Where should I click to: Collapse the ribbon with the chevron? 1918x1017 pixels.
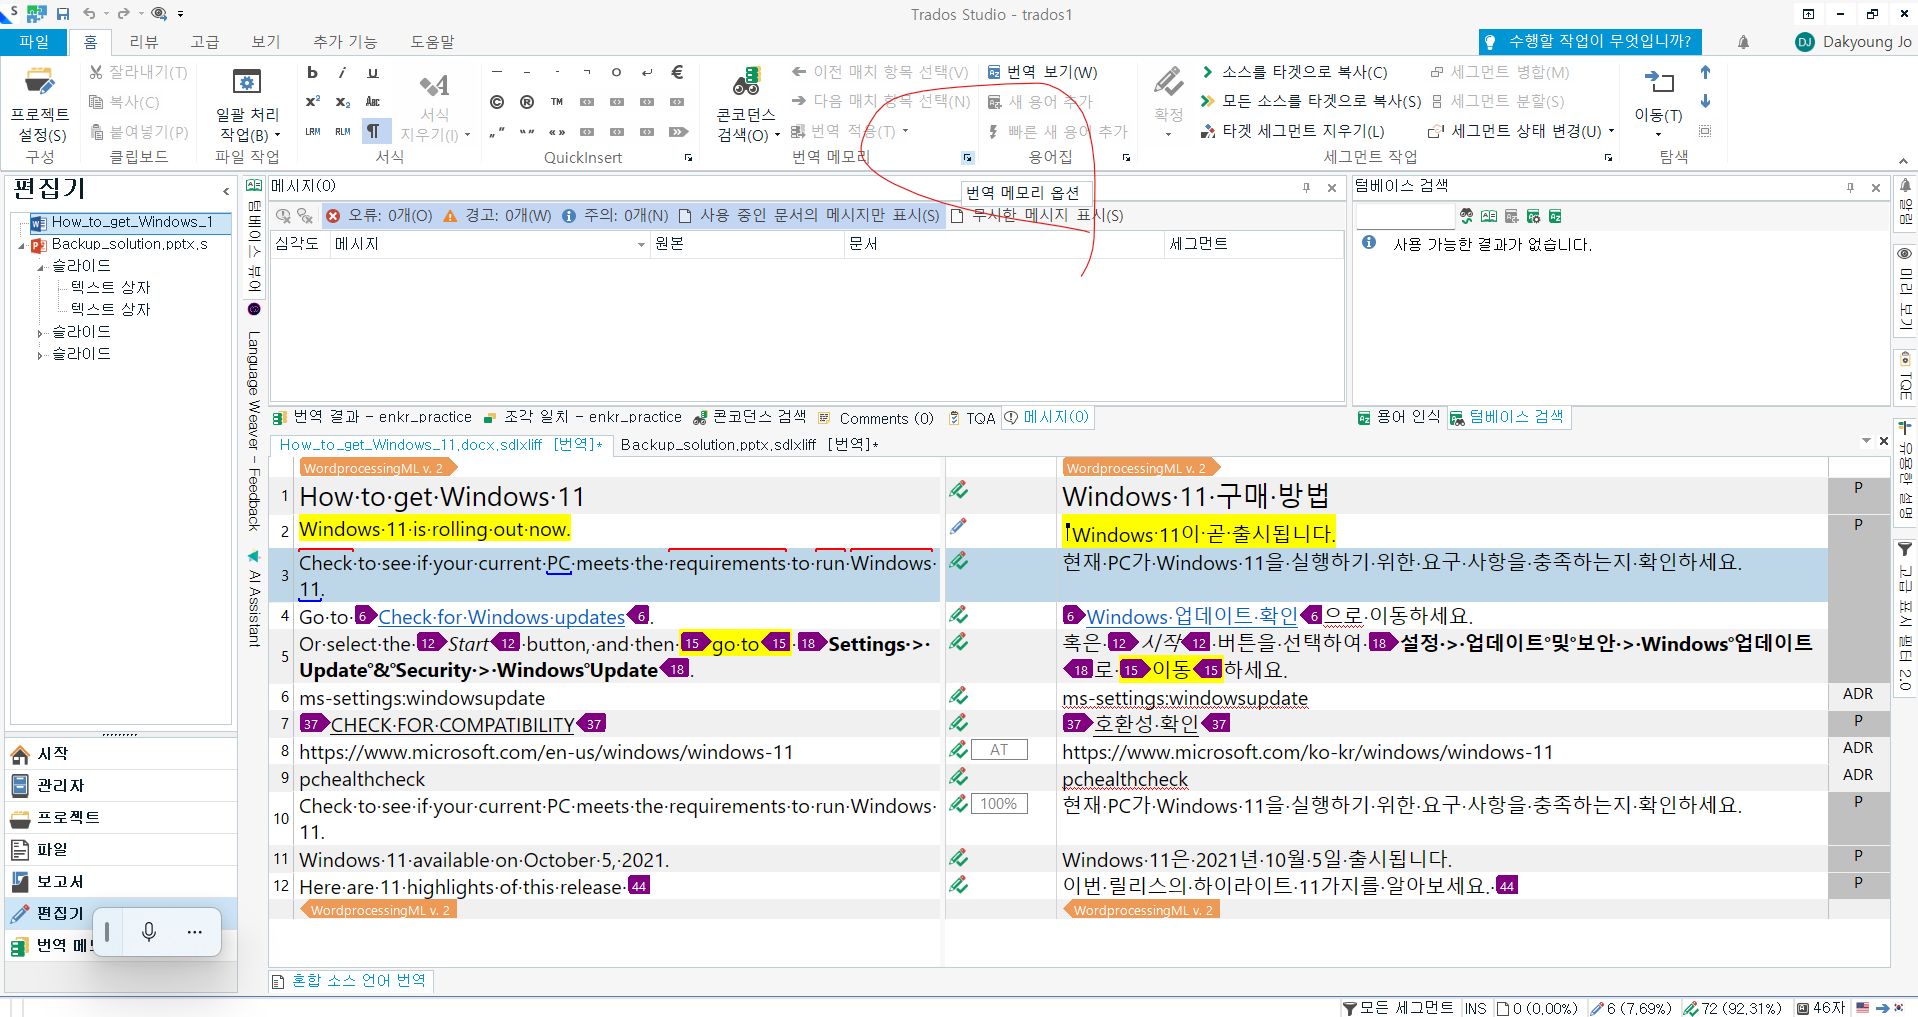pos(1902,160)
